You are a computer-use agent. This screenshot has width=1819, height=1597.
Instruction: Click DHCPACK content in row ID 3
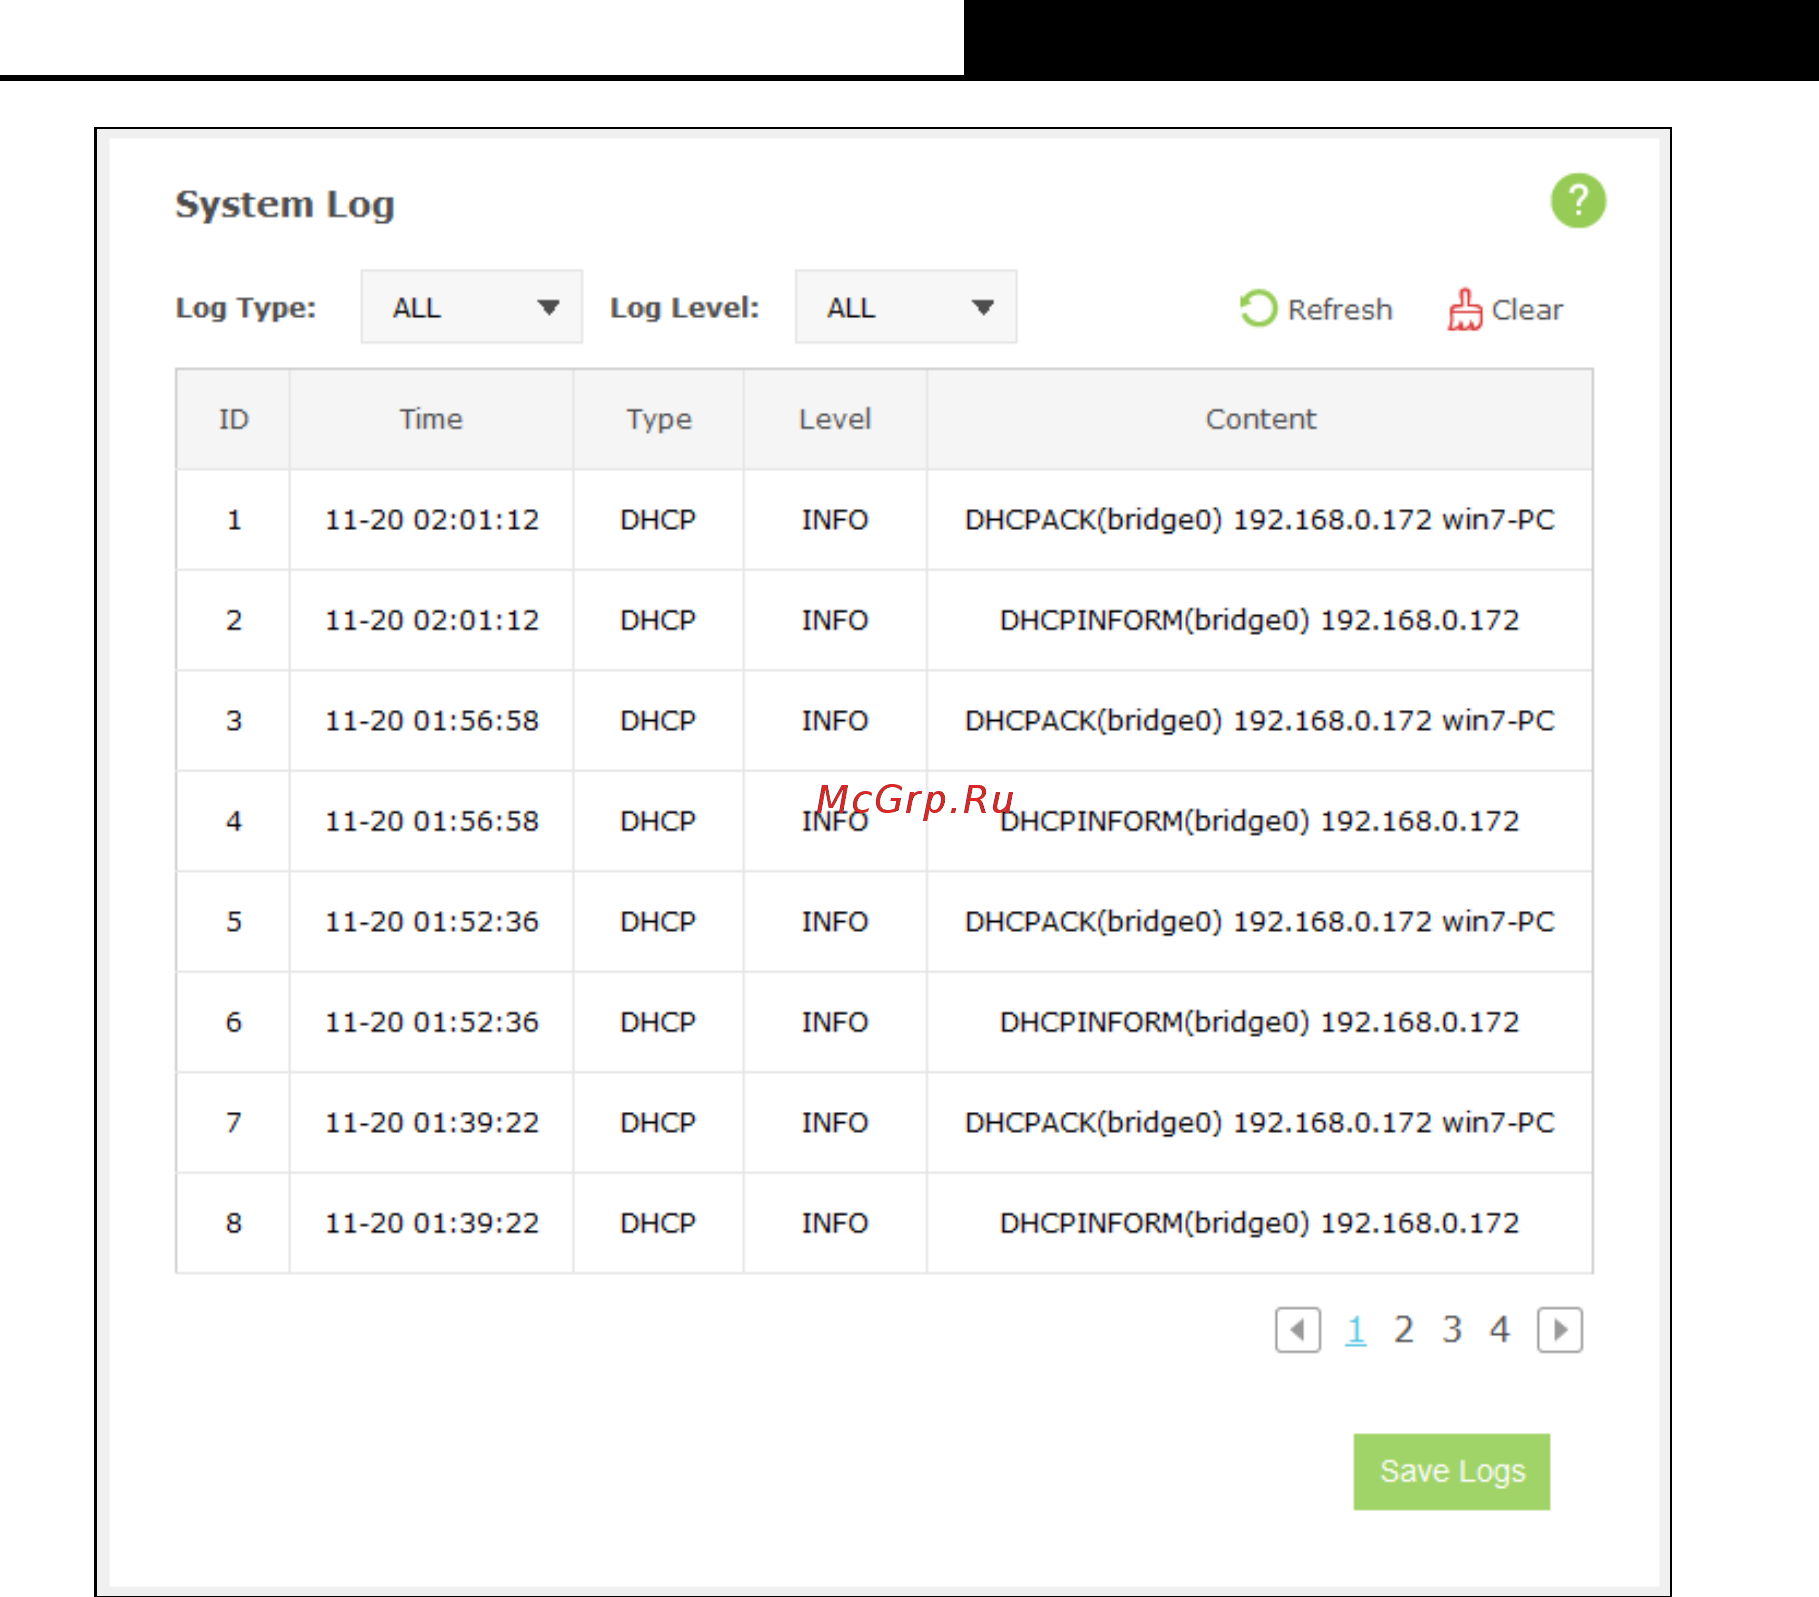(1260, 721)
